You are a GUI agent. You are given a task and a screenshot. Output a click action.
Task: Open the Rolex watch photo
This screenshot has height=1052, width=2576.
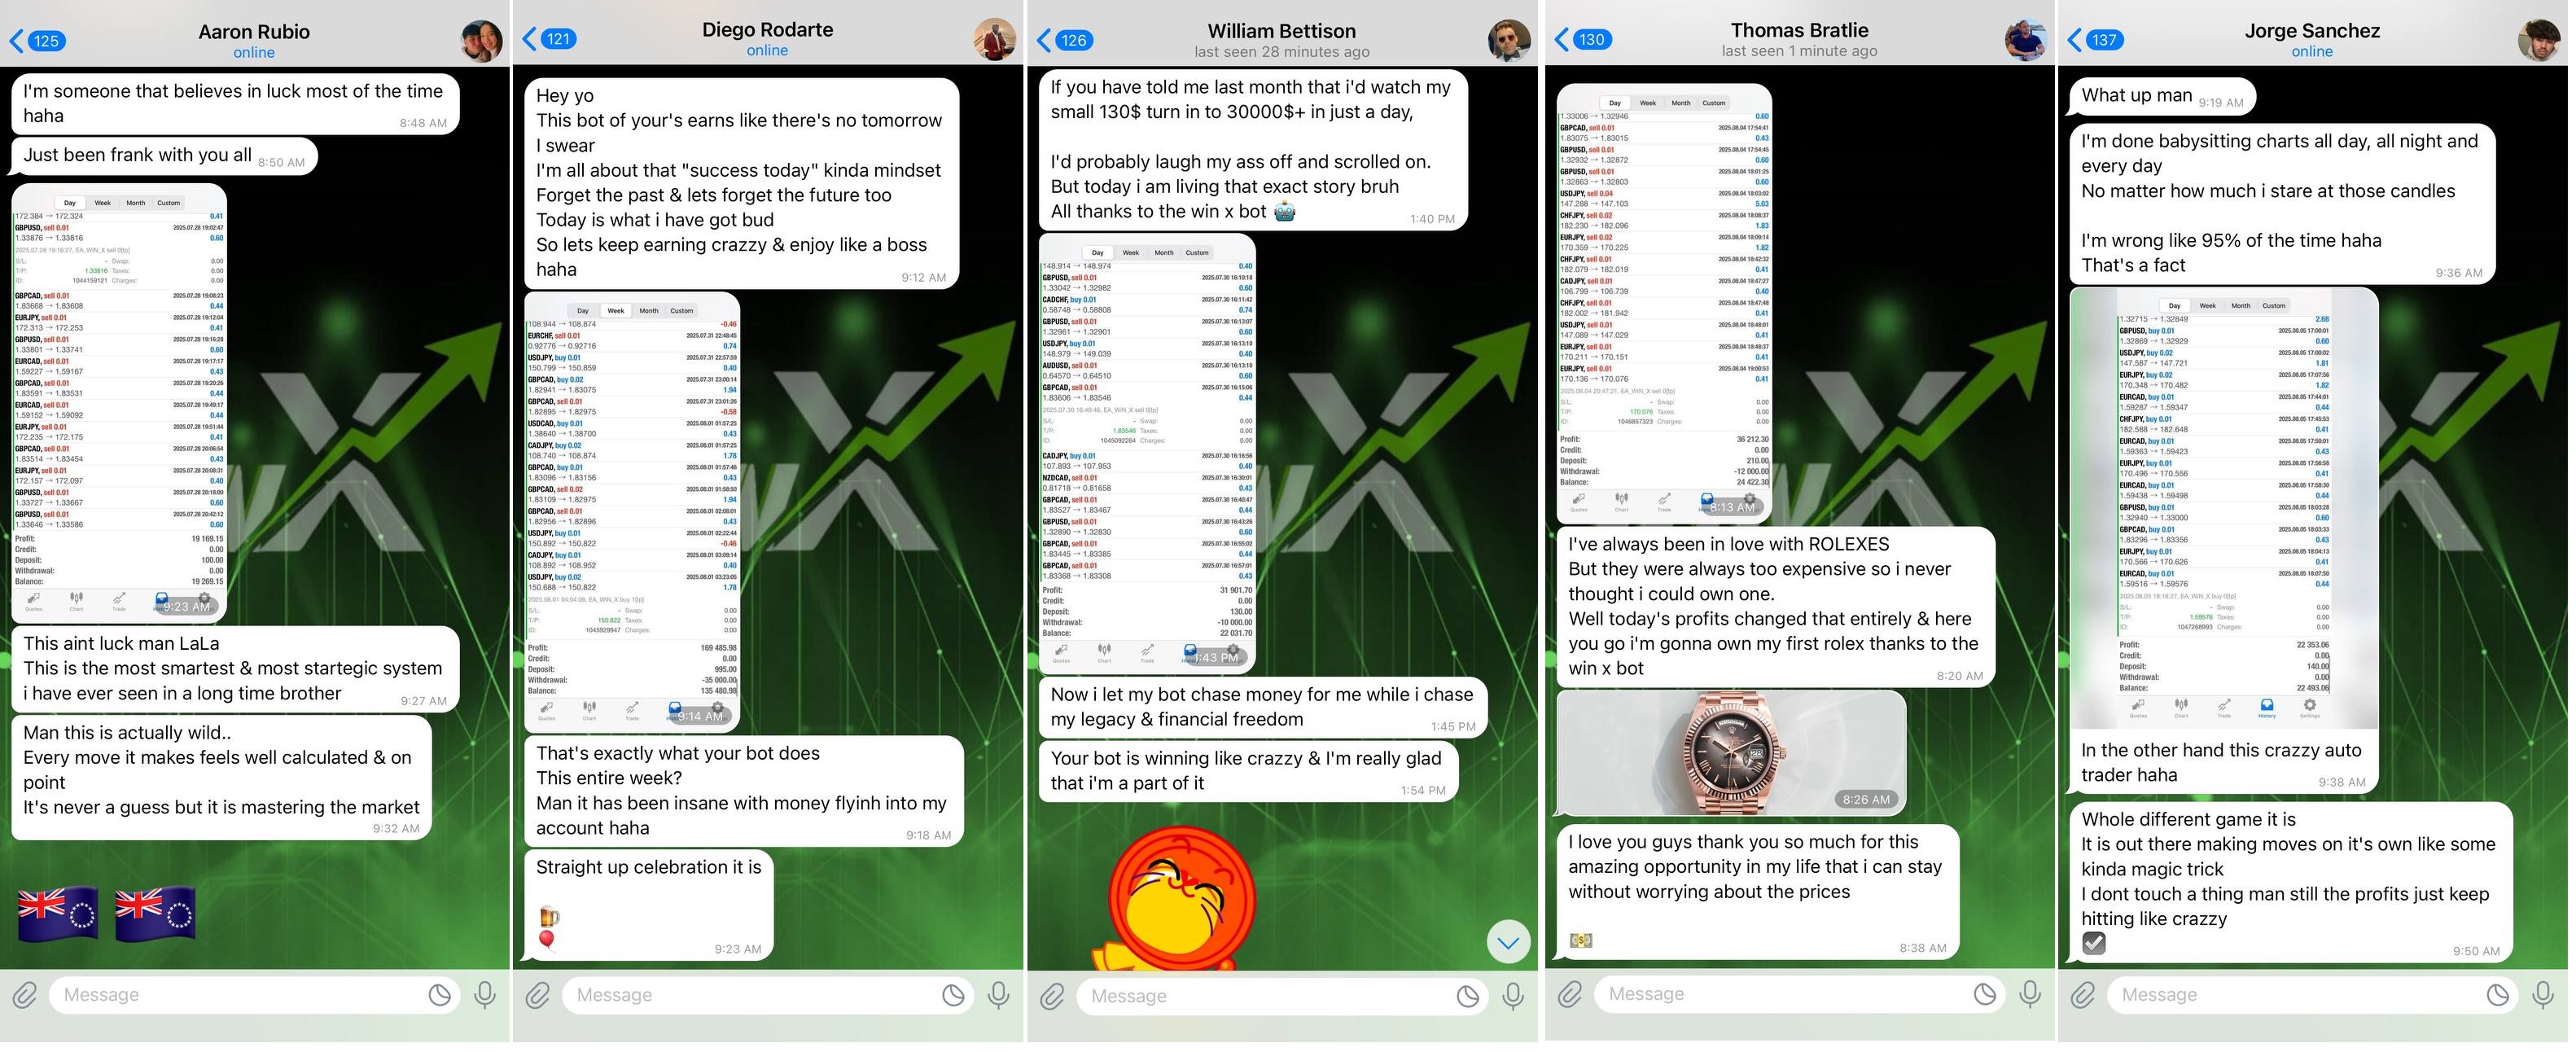(1731, 753)
